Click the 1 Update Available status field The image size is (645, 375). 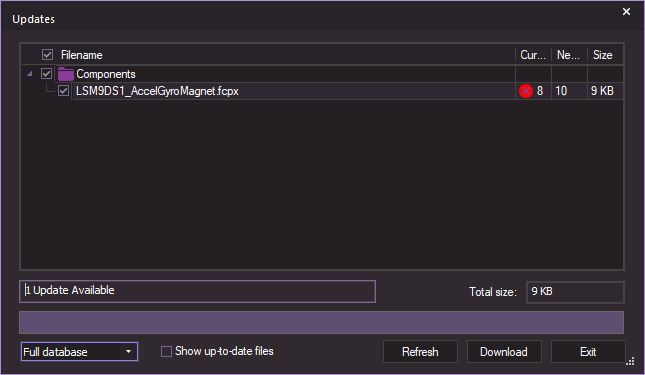(197, 292)
